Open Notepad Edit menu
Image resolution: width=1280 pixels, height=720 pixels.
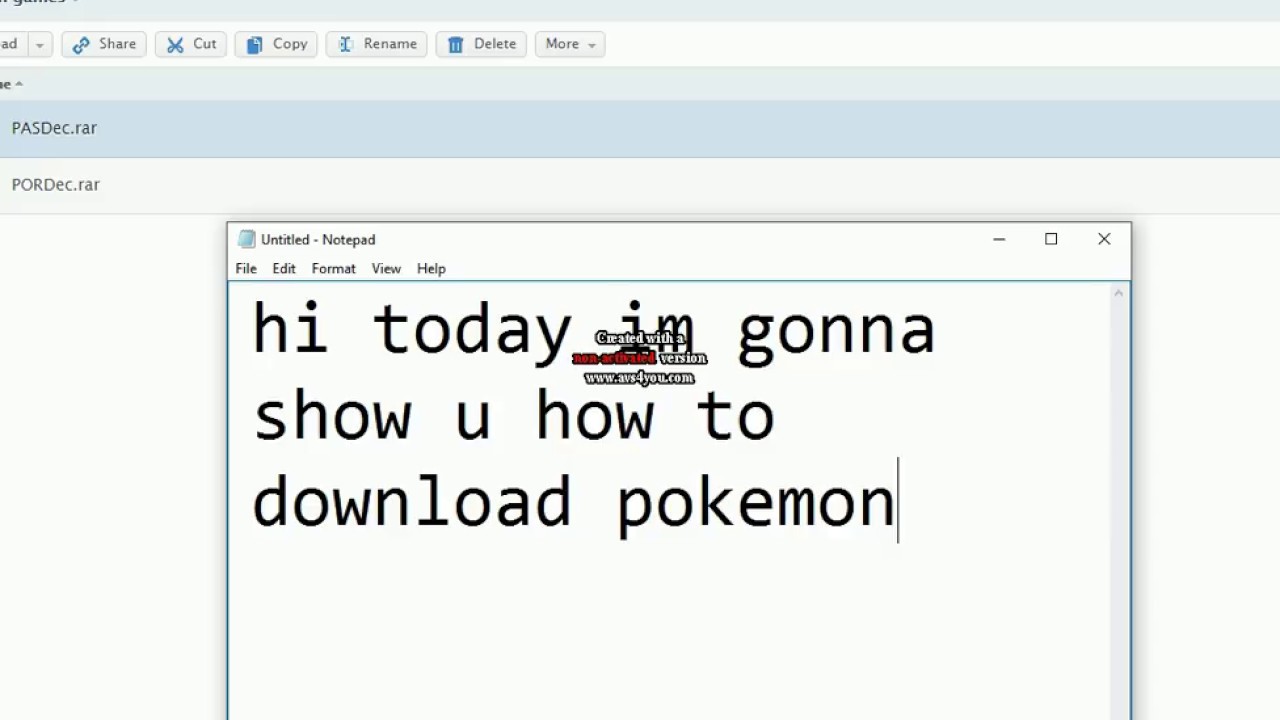[x=284, y=268]
